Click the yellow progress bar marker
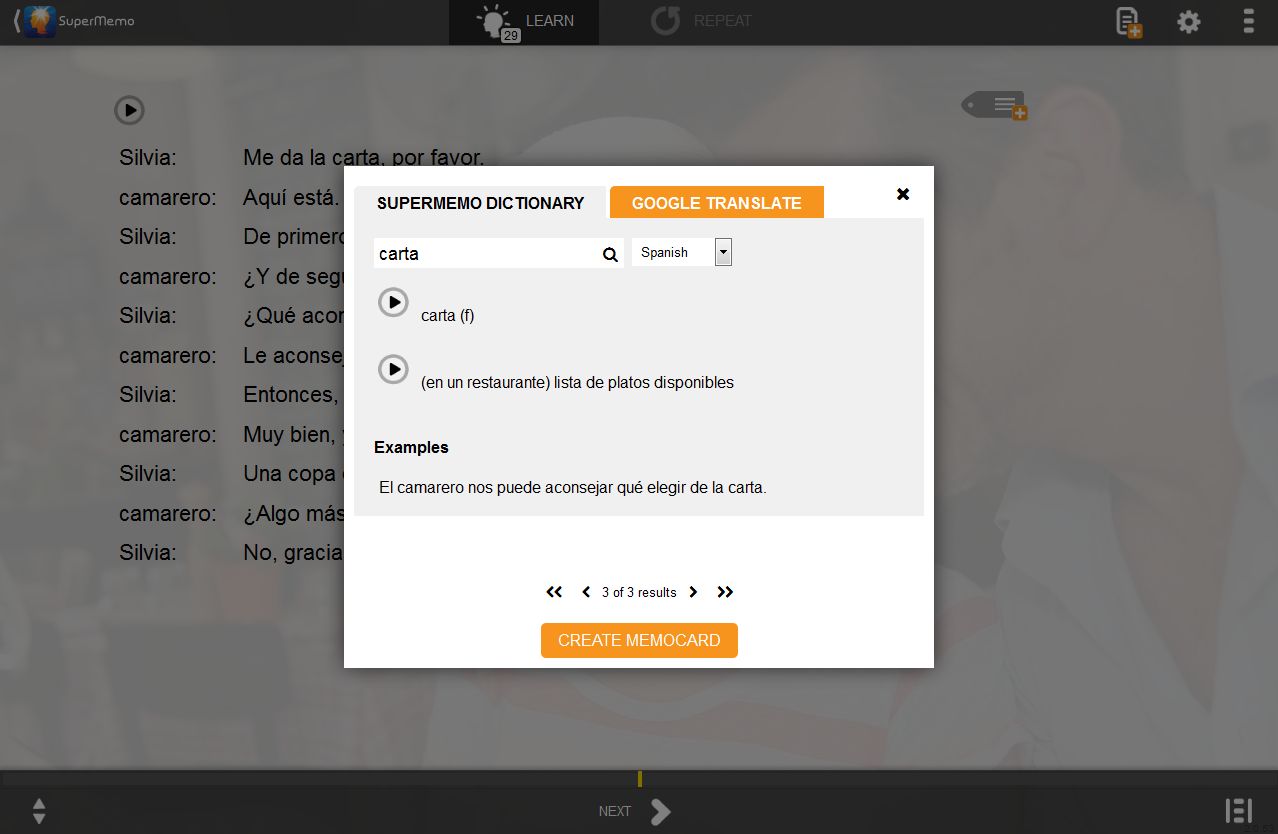1278x834 pixels. click(640, 779)
